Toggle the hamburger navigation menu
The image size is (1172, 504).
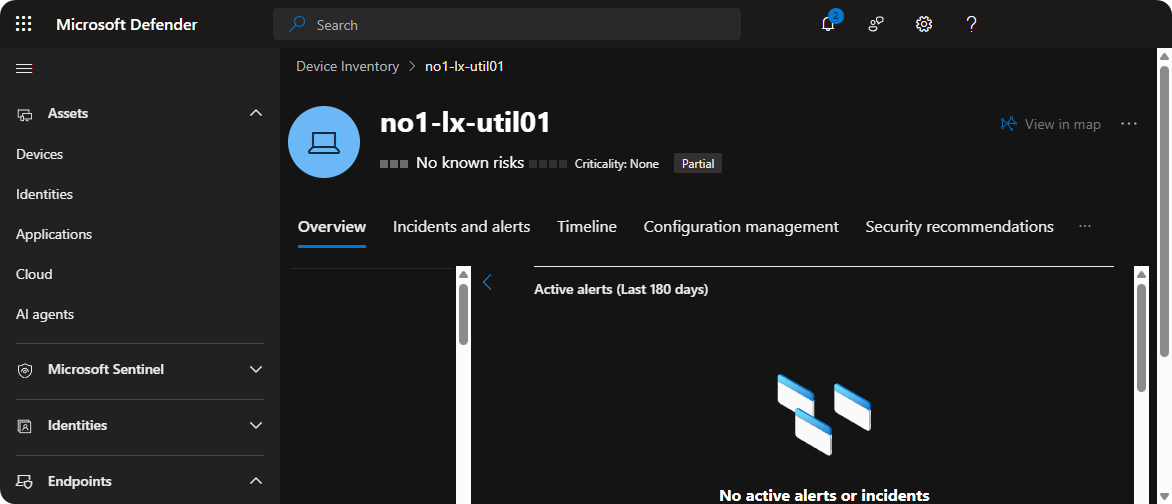point(24,68)
